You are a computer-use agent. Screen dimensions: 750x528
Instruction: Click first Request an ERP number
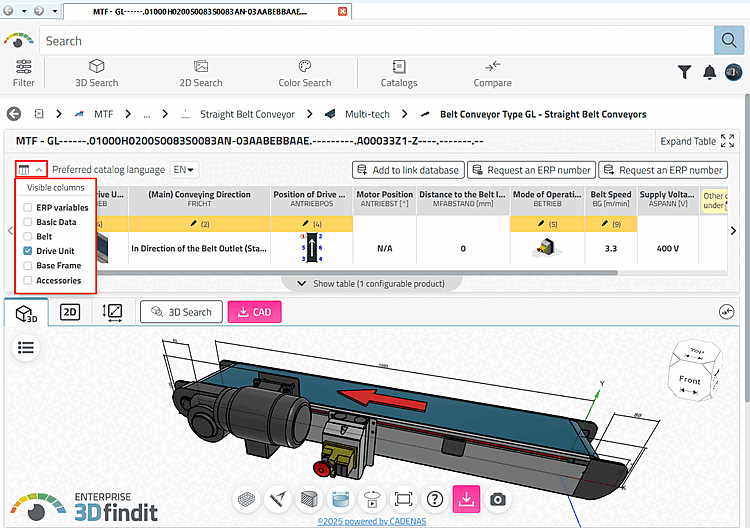(531, 170)
